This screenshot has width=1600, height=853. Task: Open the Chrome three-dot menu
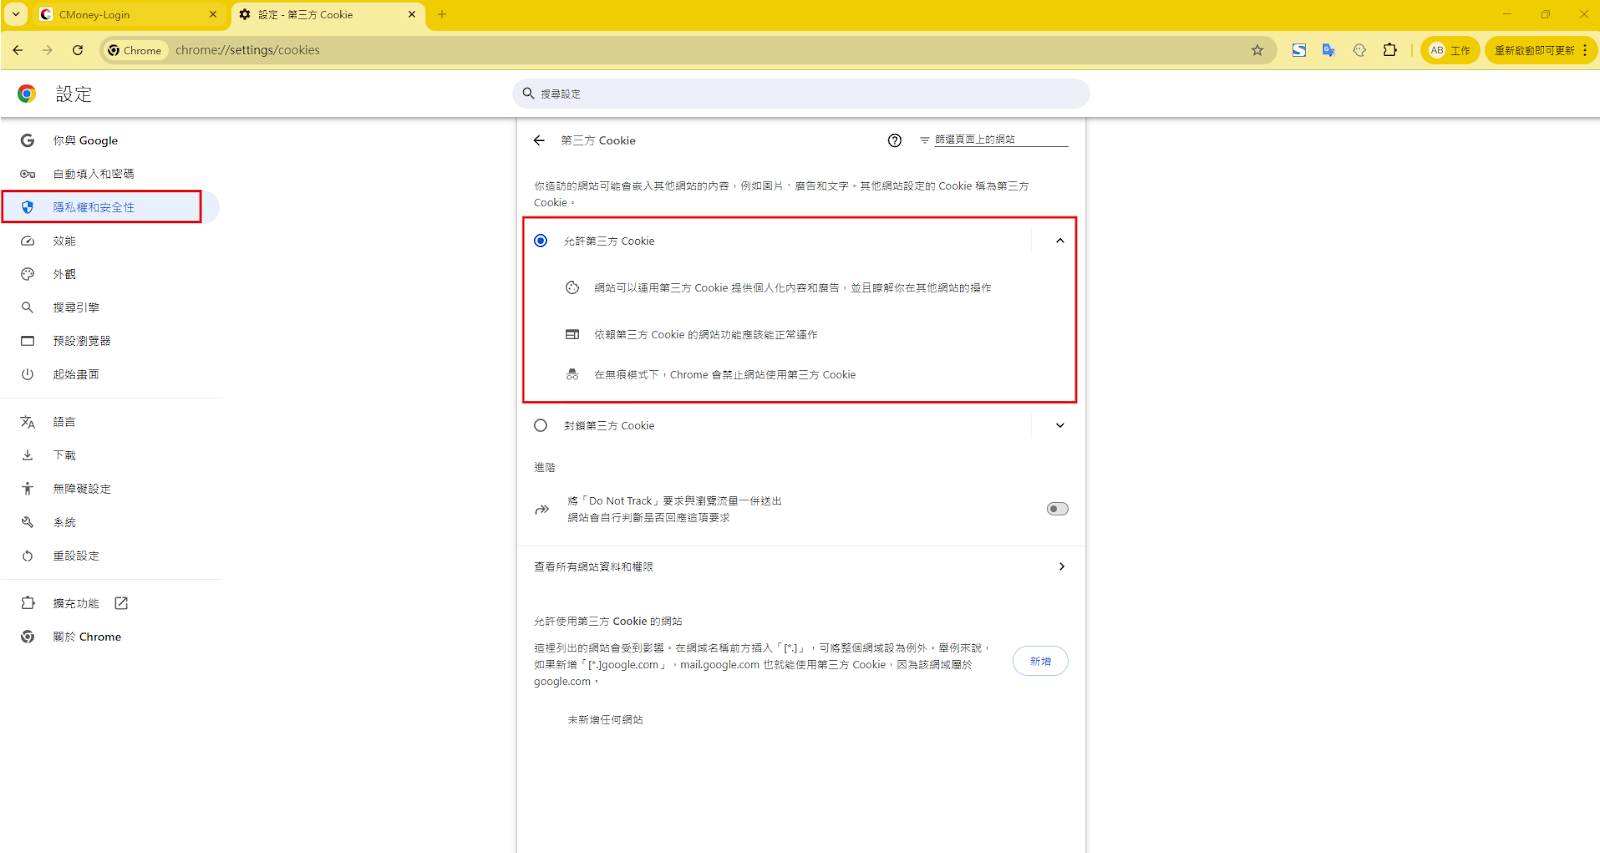(x=1585, y=50)
